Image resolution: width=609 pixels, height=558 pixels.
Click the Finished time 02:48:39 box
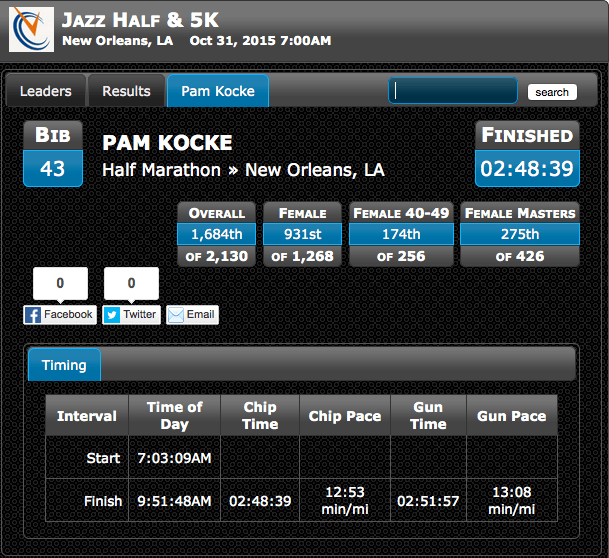click(x=527, y=154)
